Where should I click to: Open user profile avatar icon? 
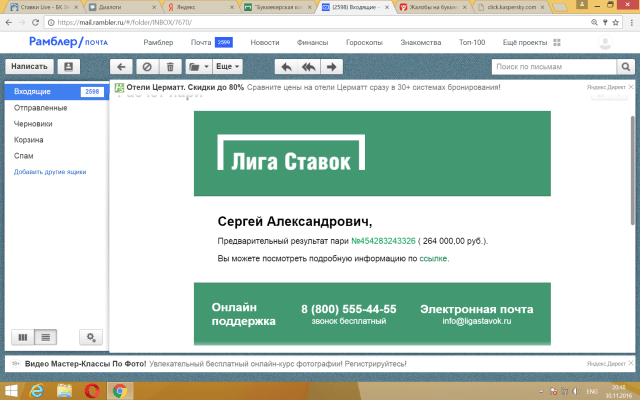[x=605, y=42]
